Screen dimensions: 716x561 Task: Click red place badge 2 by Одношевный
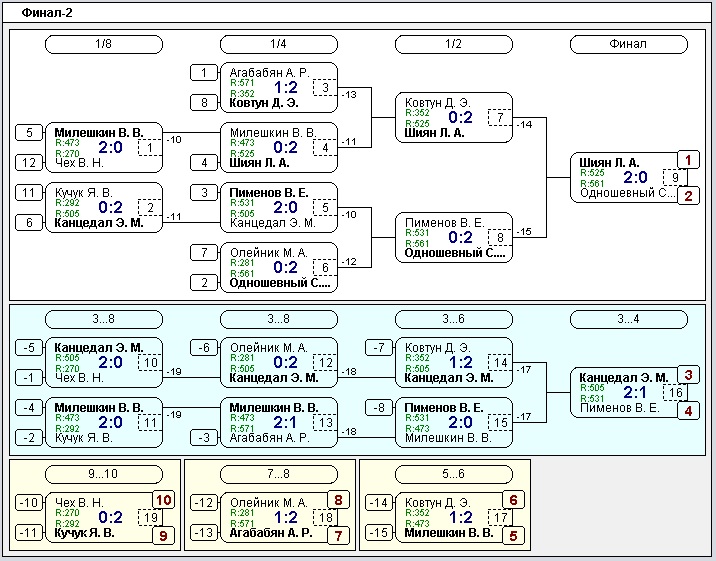(688, 196)
